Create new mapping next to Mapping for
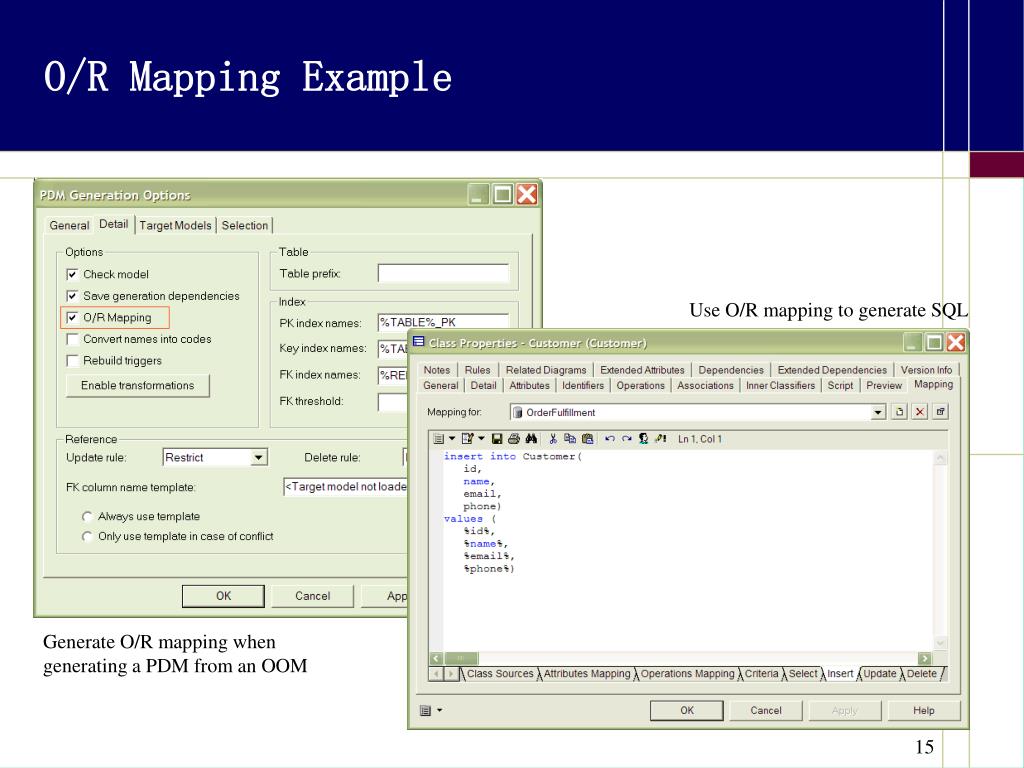1024x768 pixels. click(899, 412)
